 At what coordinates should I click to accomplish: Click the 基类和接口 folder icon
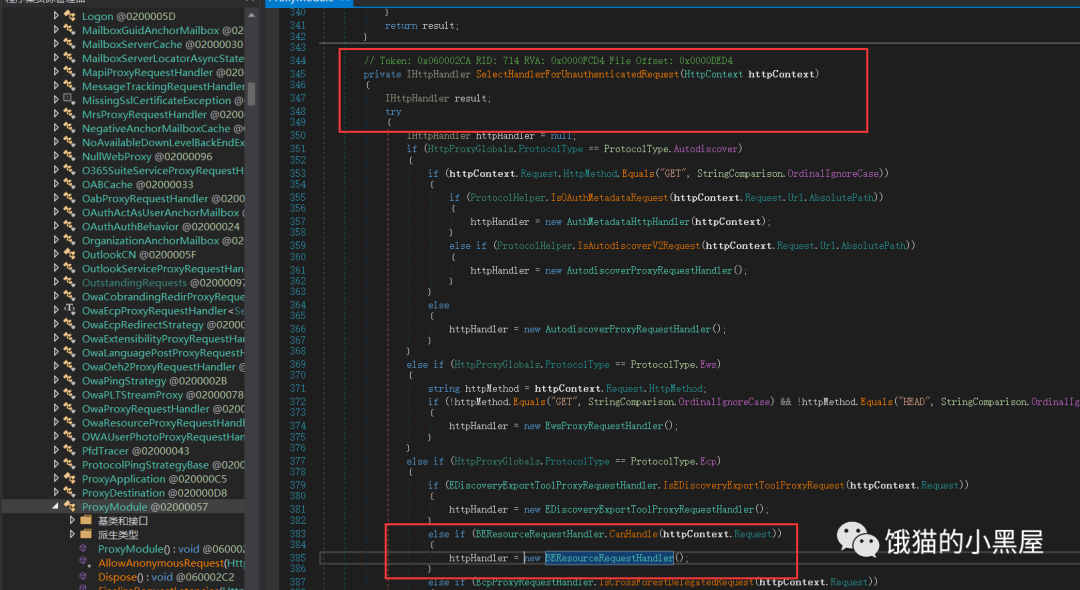pos(85,521)
